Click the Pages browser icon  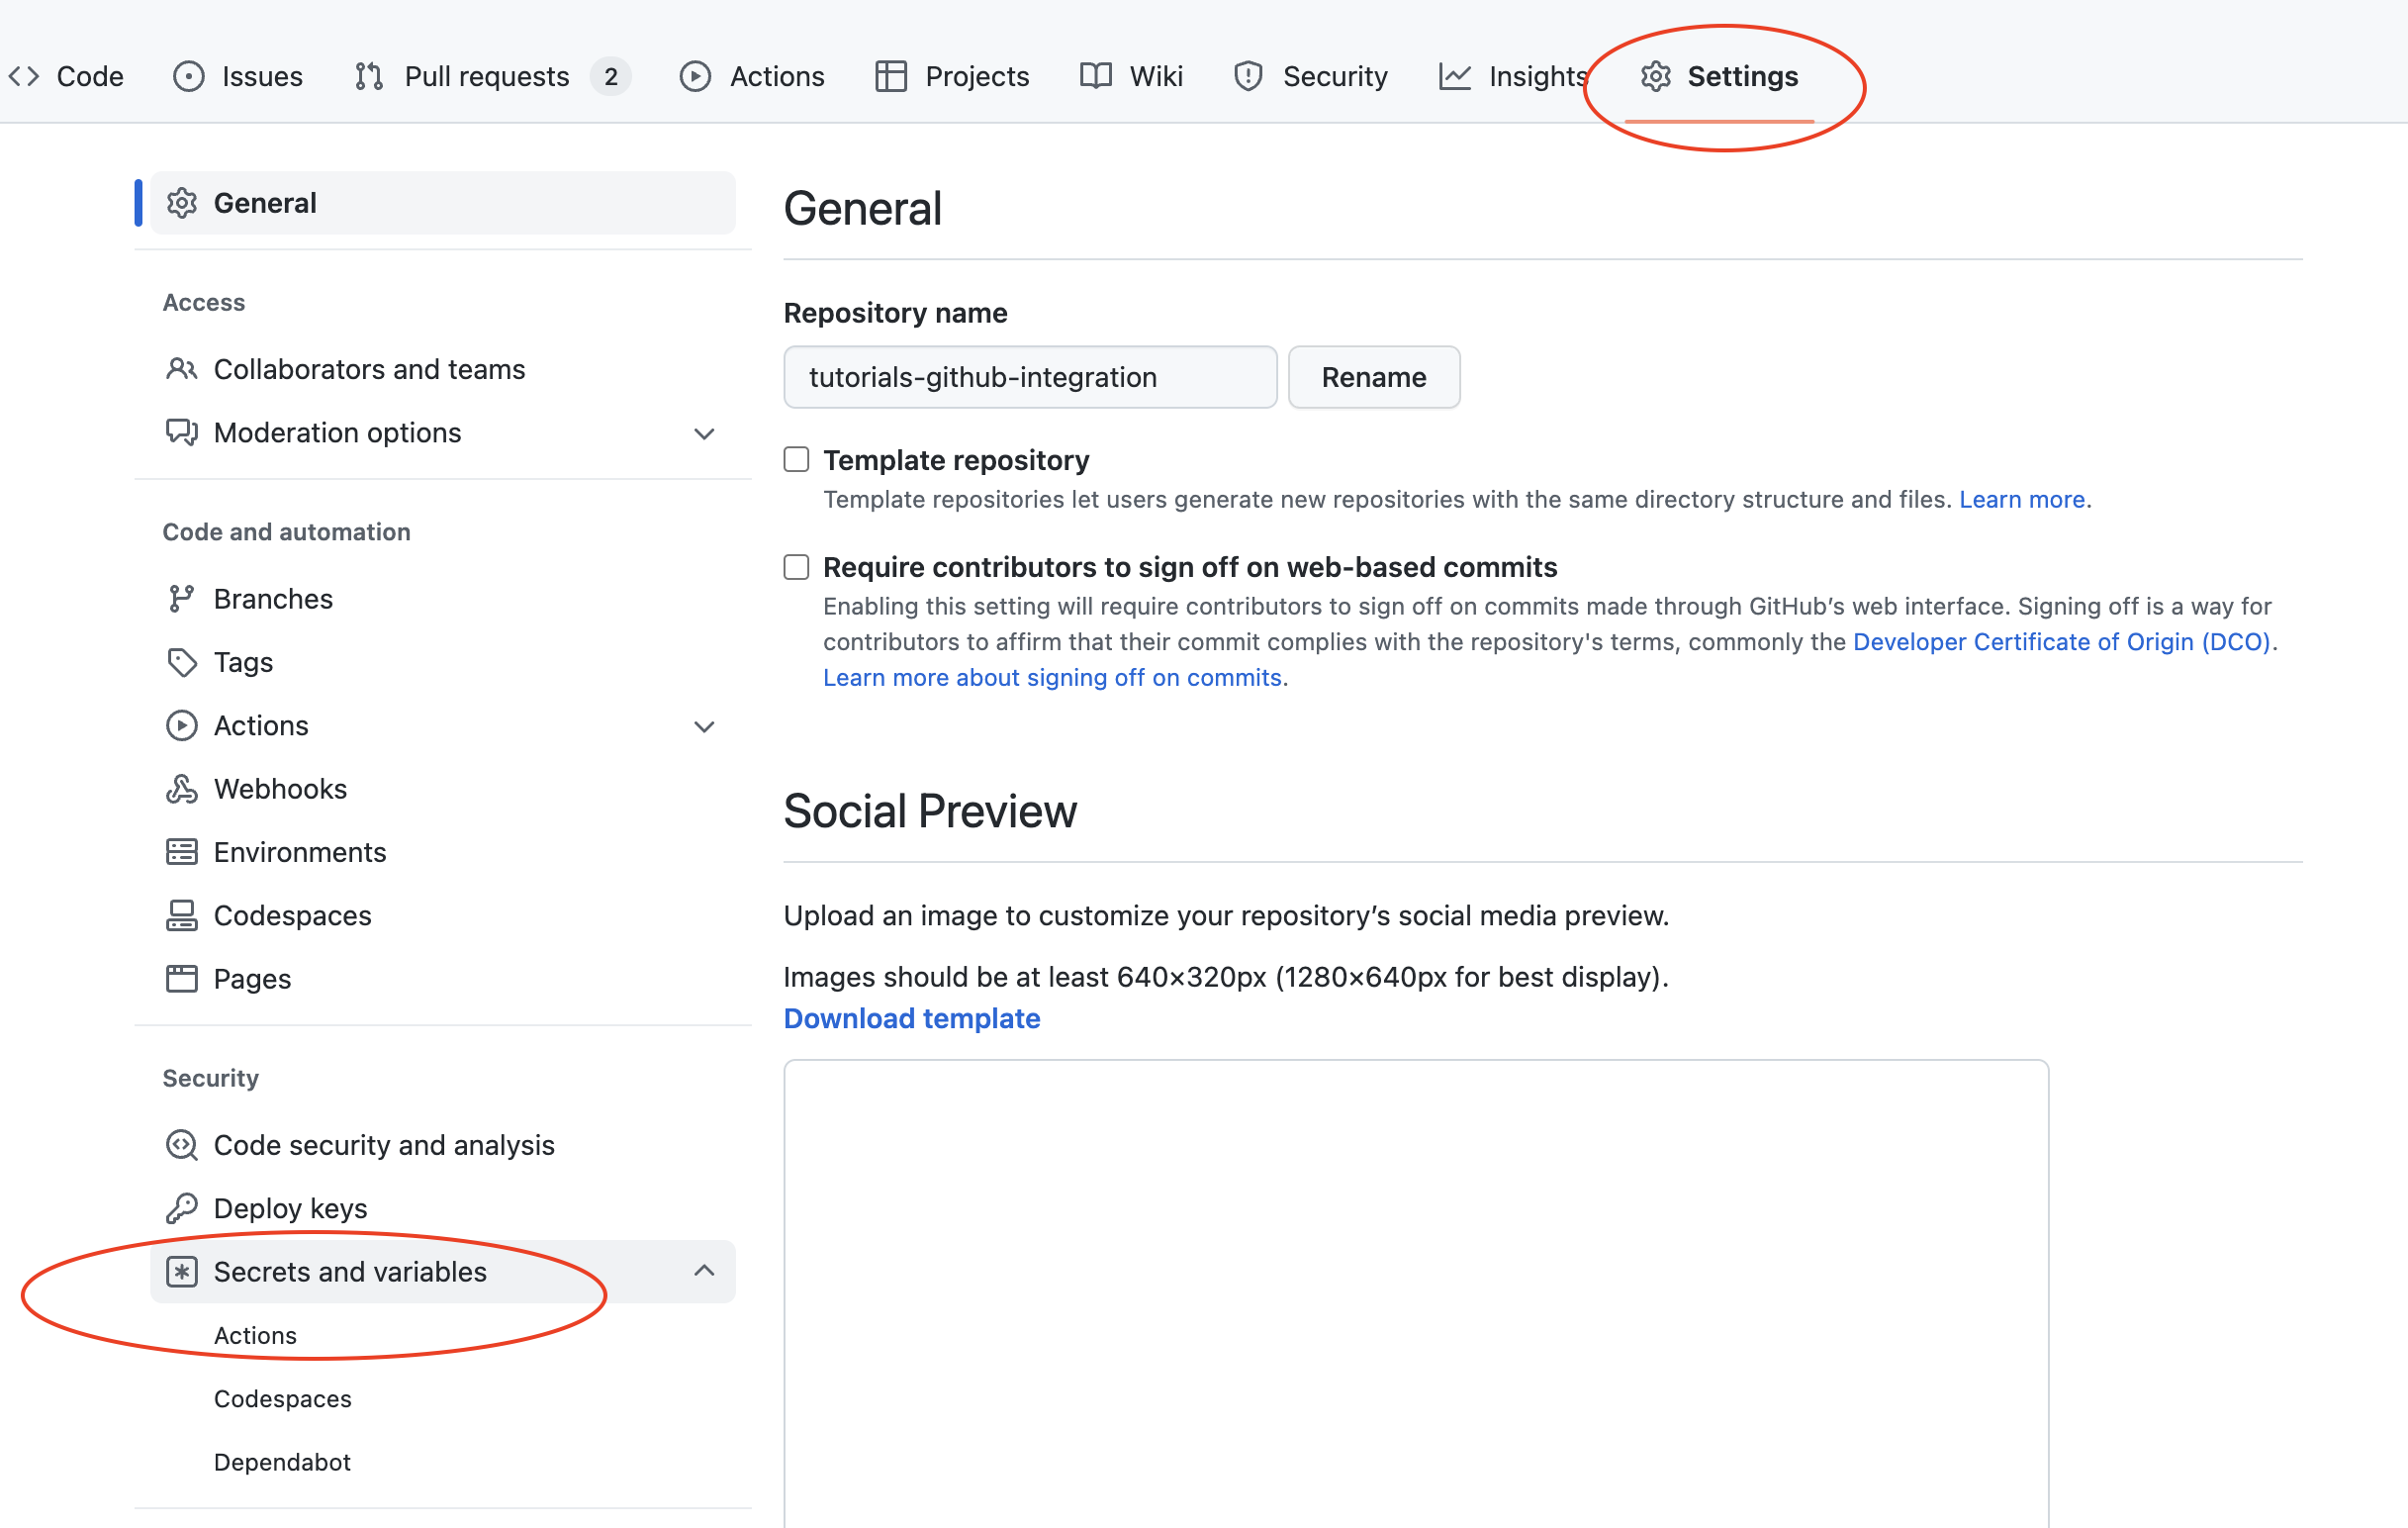coord(181,978)
